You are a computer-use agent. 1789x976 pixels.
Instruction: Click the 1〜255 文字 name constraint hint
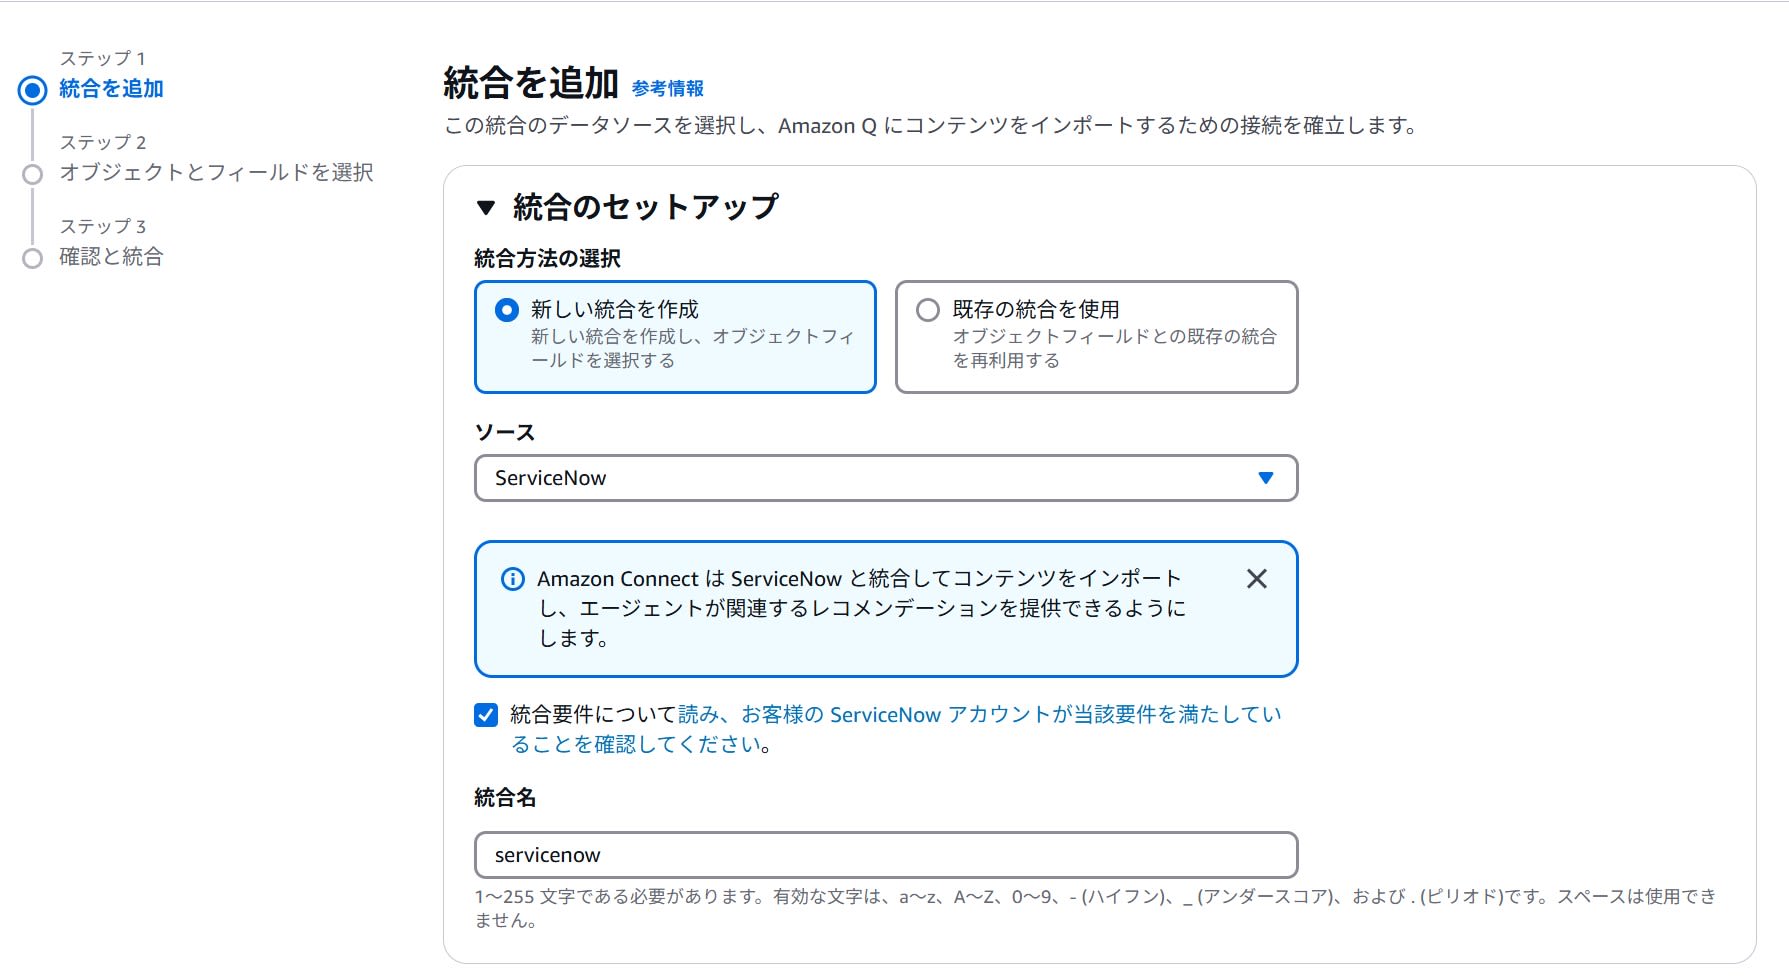(1095, 908)
